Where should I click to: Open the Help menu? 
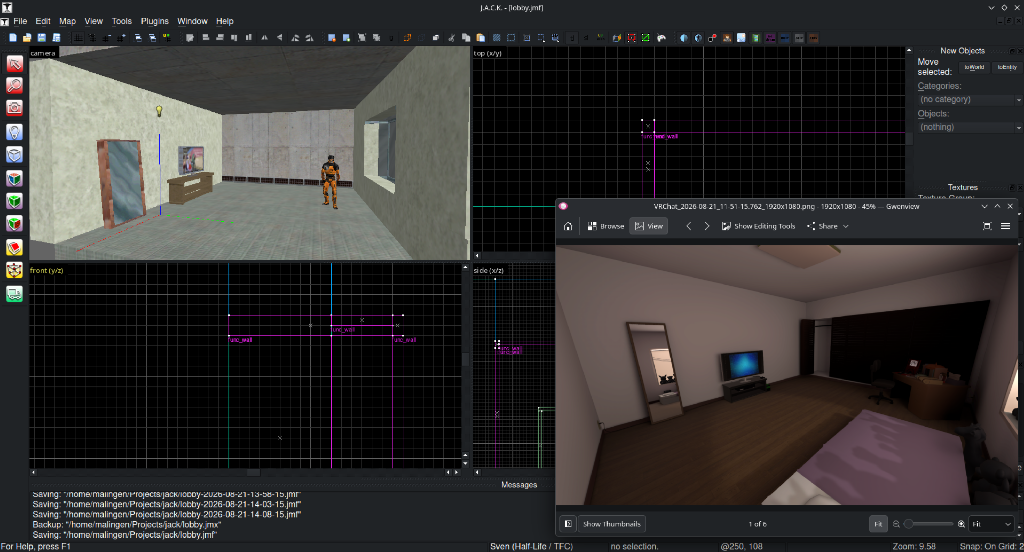click(225, 21)
